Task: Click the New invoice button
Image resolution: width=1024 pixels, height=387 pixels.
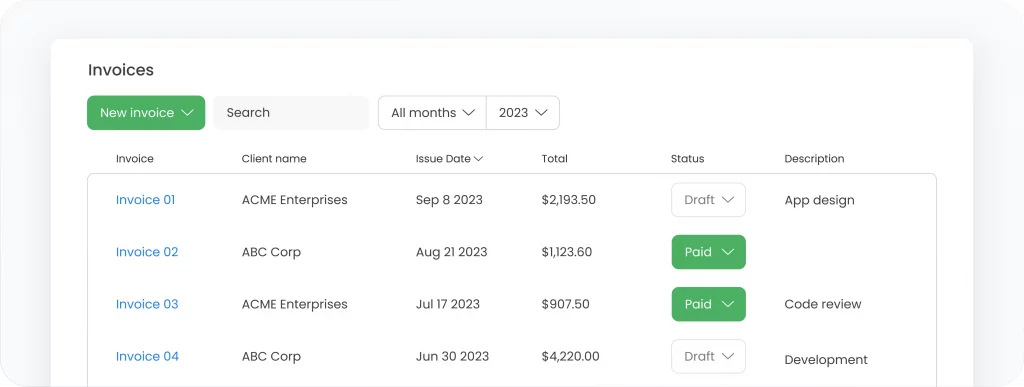Action: coord(146,113)
